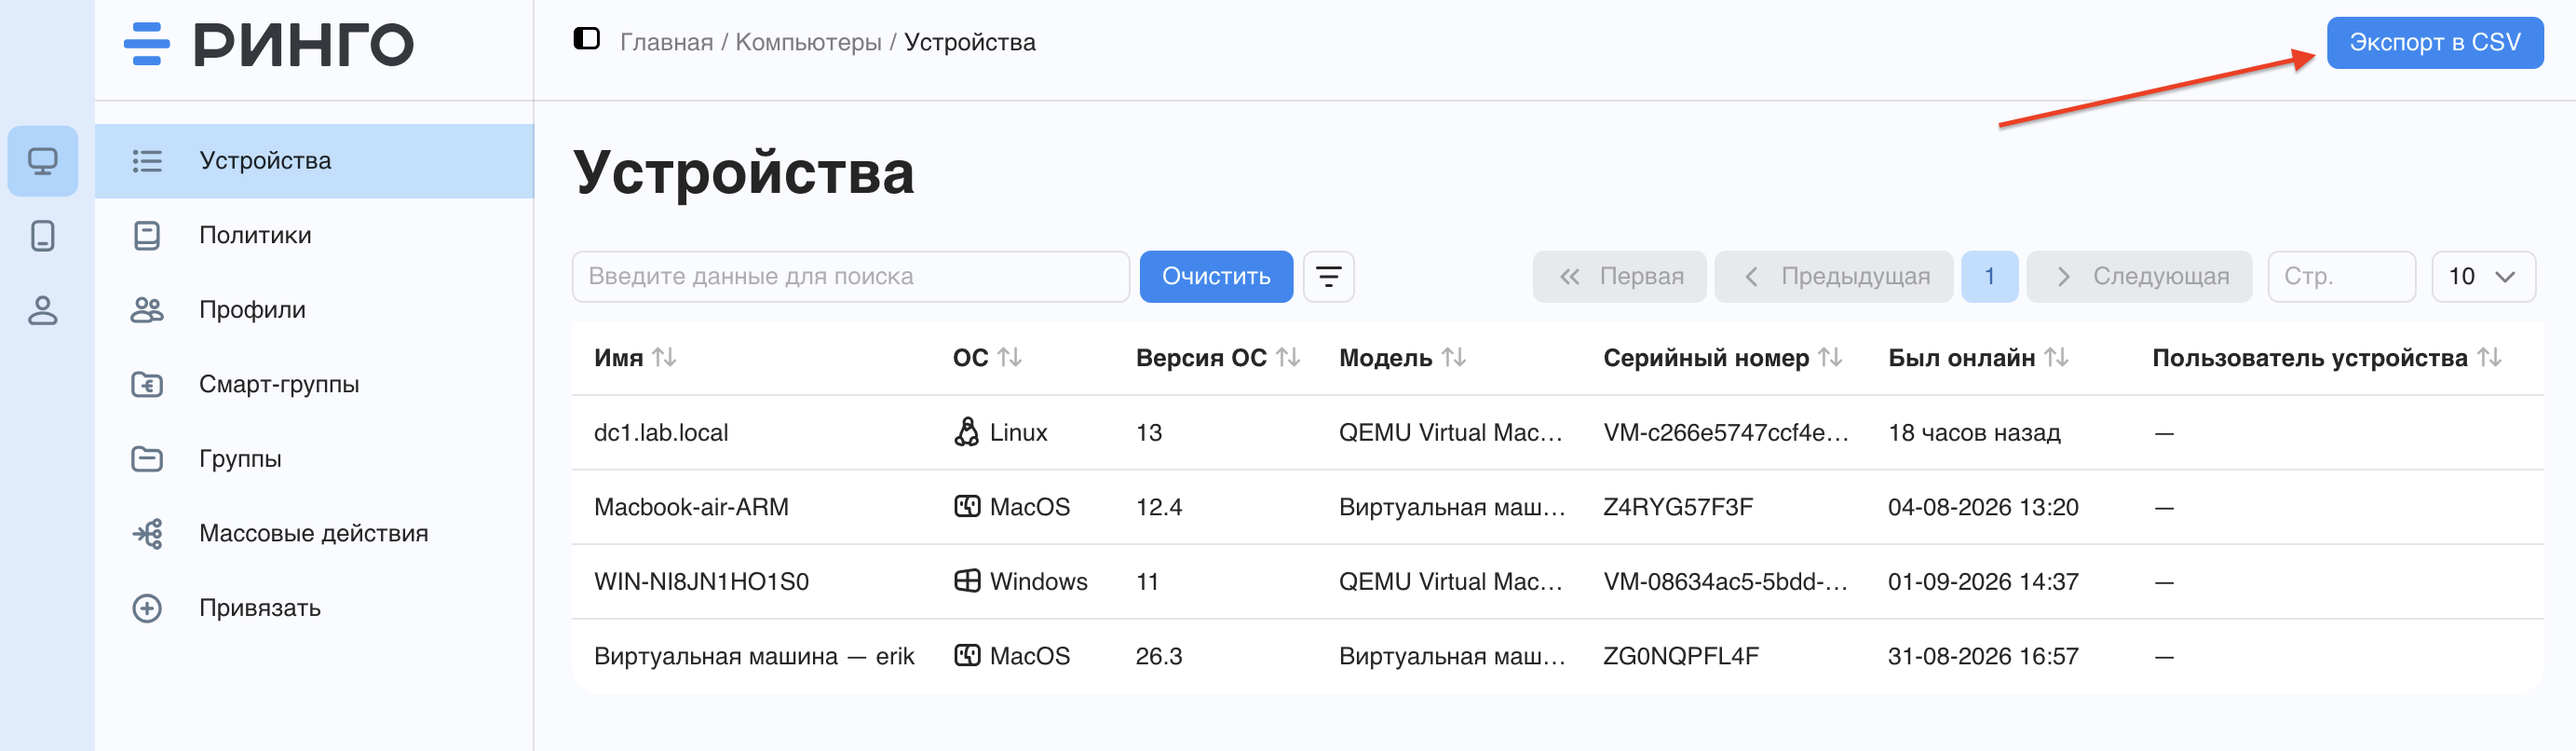The image size is (2576, 751).
Task: Click the Компьютеры breadcrumb link
Action: (x=808, y=42)
